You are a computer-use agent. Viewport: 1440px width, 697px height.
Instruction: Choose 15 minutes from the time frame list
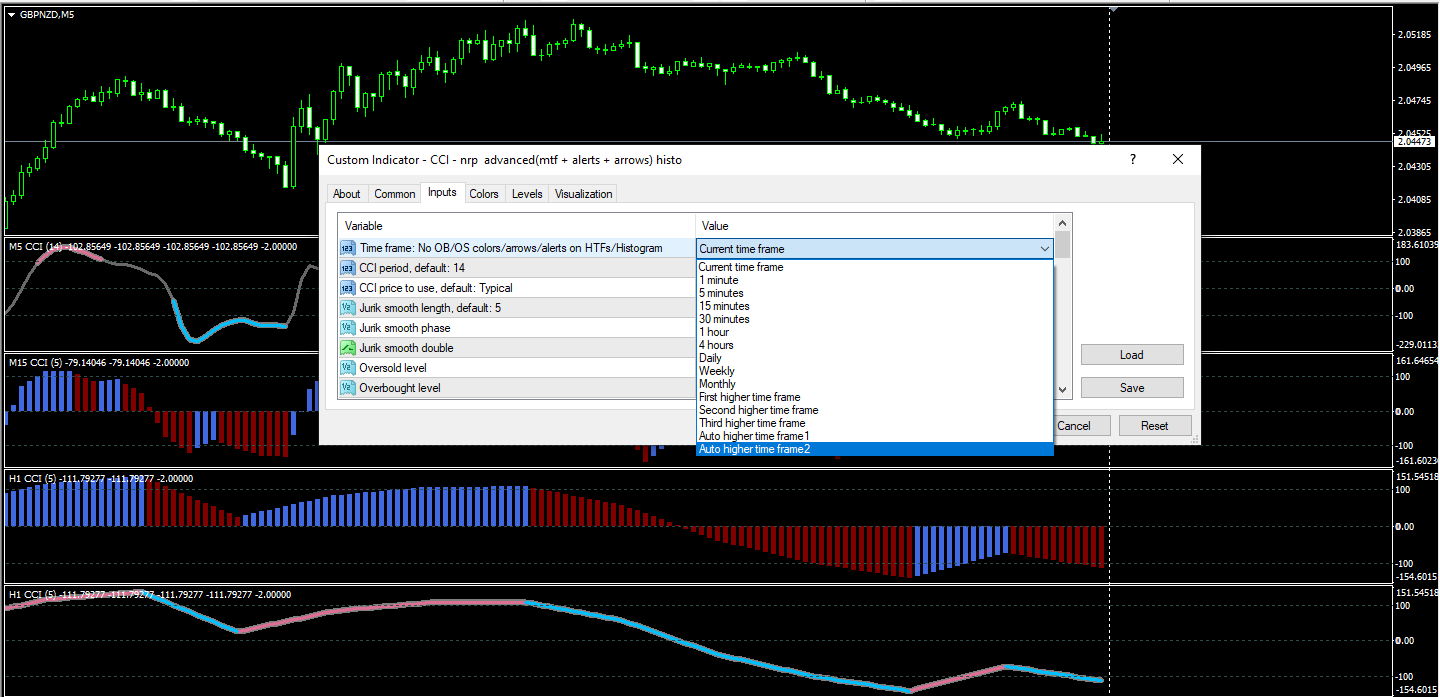[724, 306]
